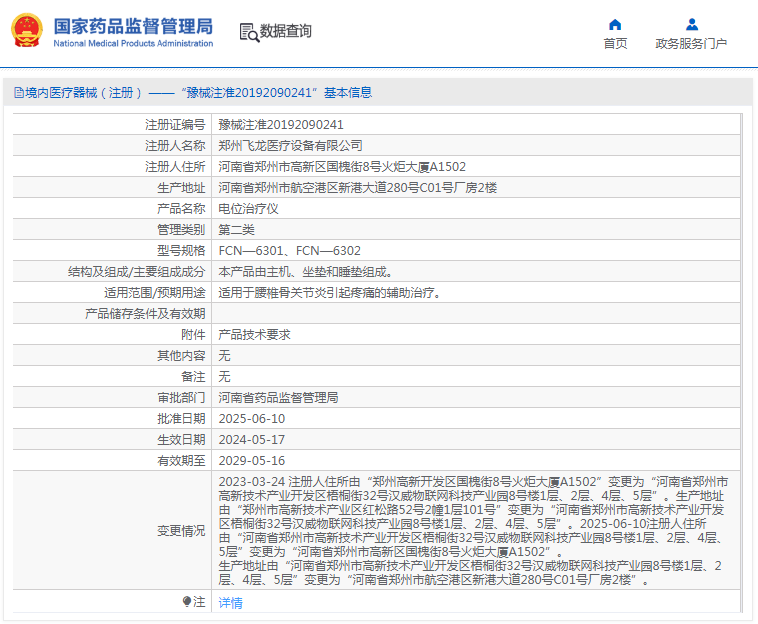Screen dimensions: 758x624
Task: Click the 管理类别 row label
Action: [x=181, y=230]
